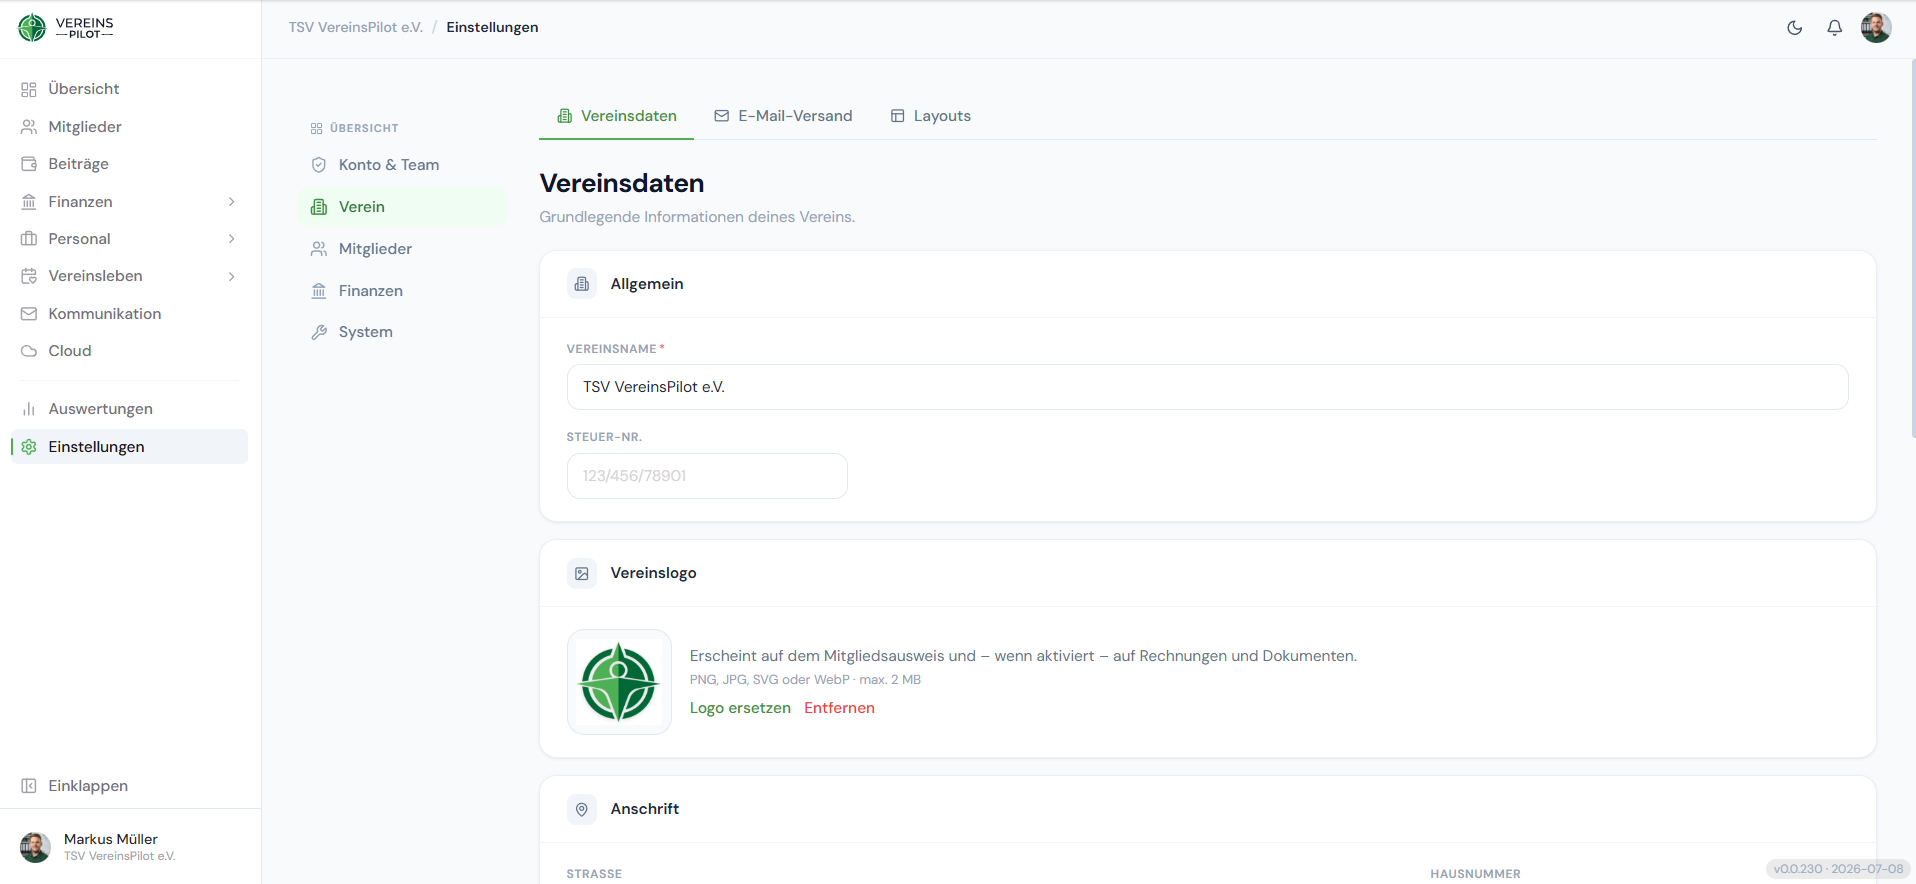Remove the logo with Entfernen
The height and width of the screenshot is (884, 1916).
[839, 708]
